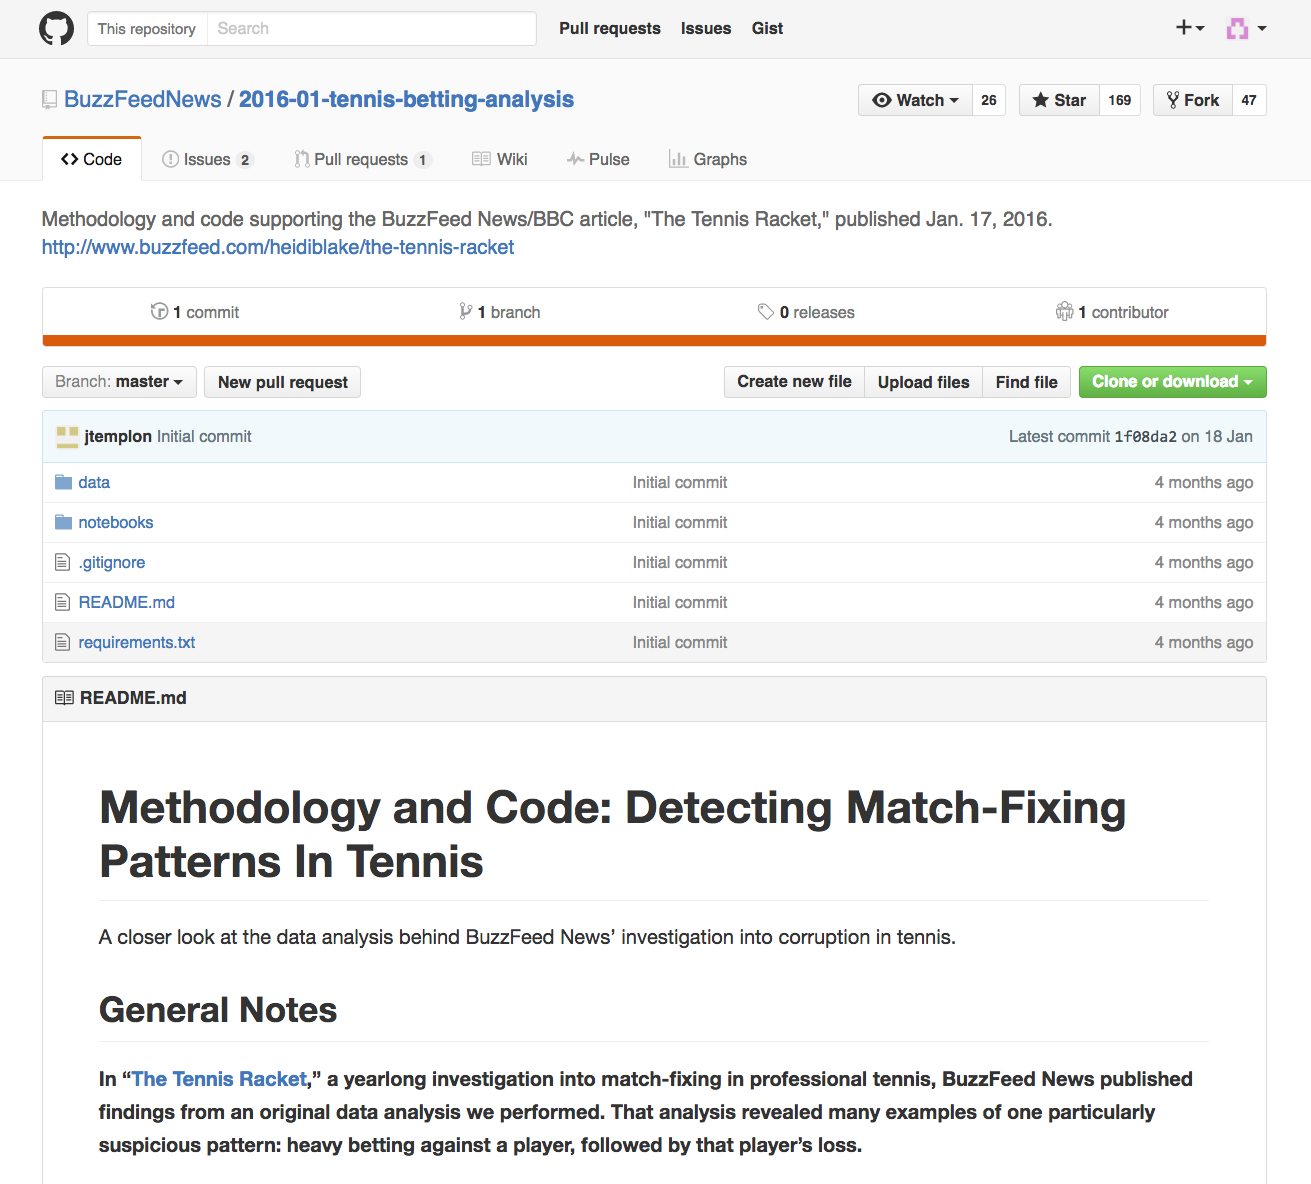This screenshot has height=1184, width=1311.
Task: Open the buzzfeed.com tennis-racket article link
Action: (x=278, y=248)
